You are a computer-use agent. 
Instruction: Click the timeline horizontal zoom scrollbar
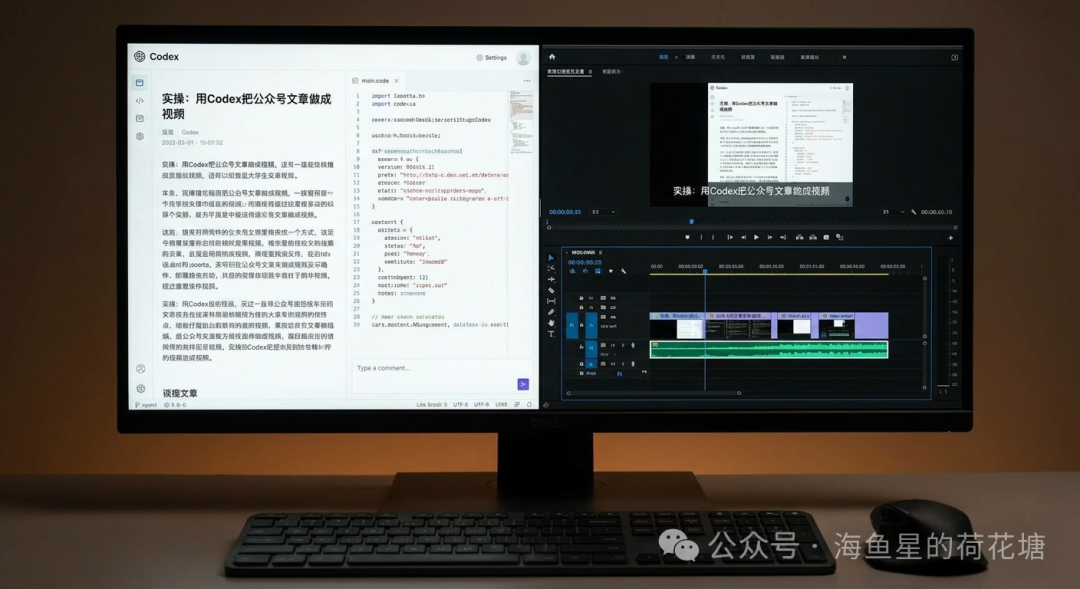pyautogui.click(x=654, y=393)
